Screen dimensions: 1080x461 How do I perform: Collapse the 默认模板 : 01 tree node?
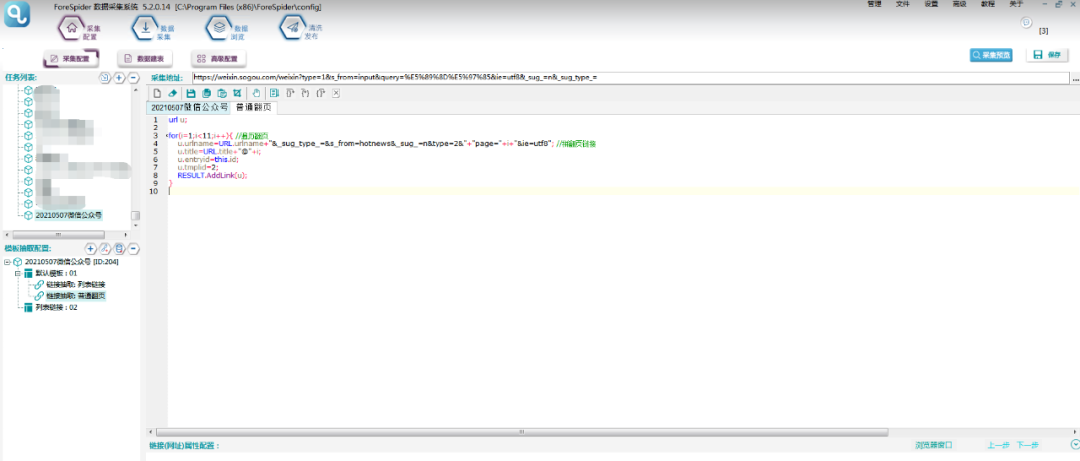pyautogui.click(x=17, y=273)
